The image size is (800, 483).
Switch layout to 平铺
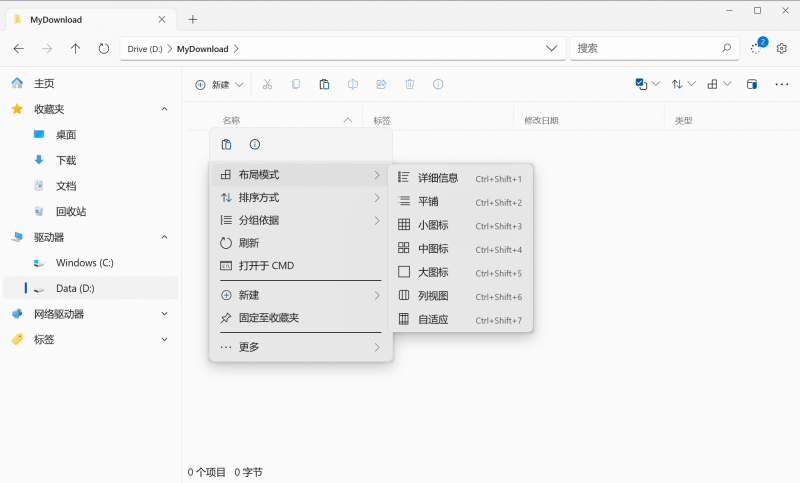point(461,201)
